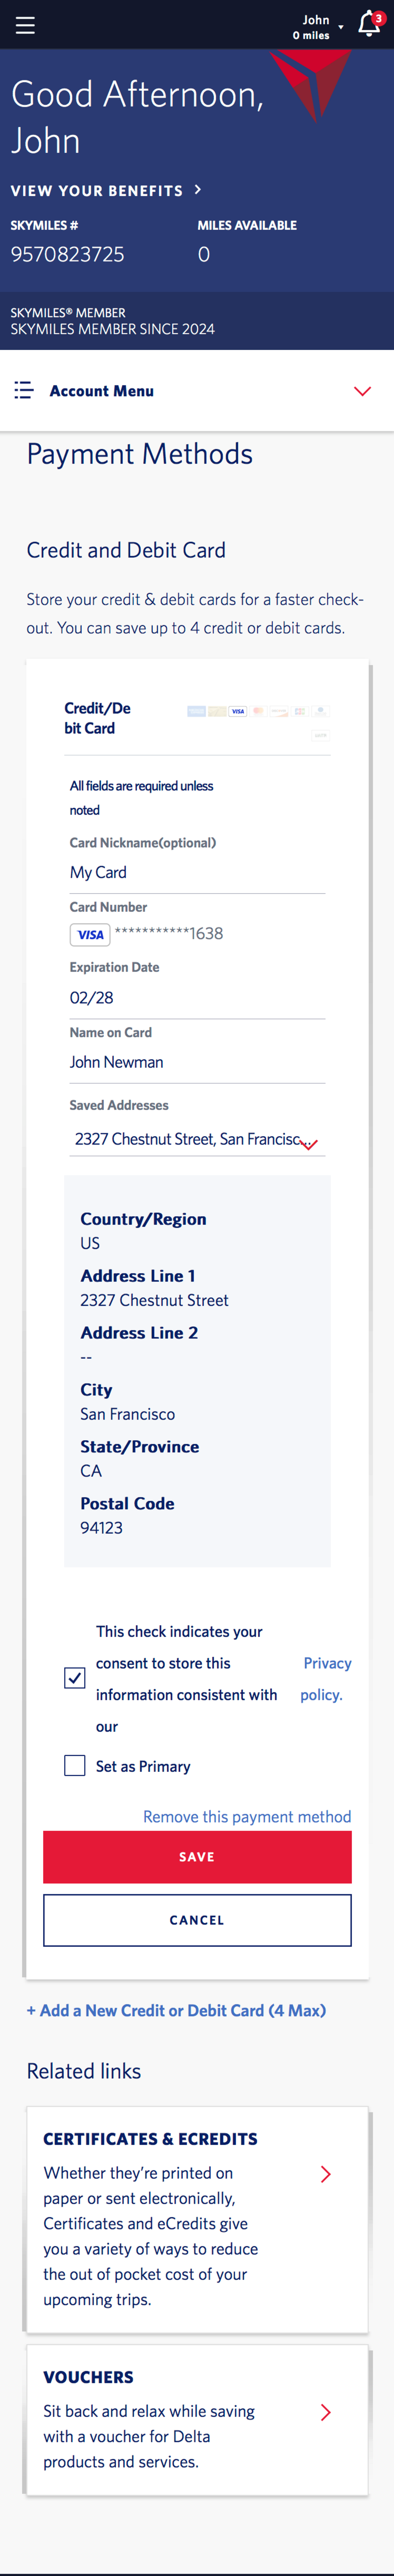Save the credit card details
The height and width of the screenshot is (2576, 394).
[x=196, y=1857]
